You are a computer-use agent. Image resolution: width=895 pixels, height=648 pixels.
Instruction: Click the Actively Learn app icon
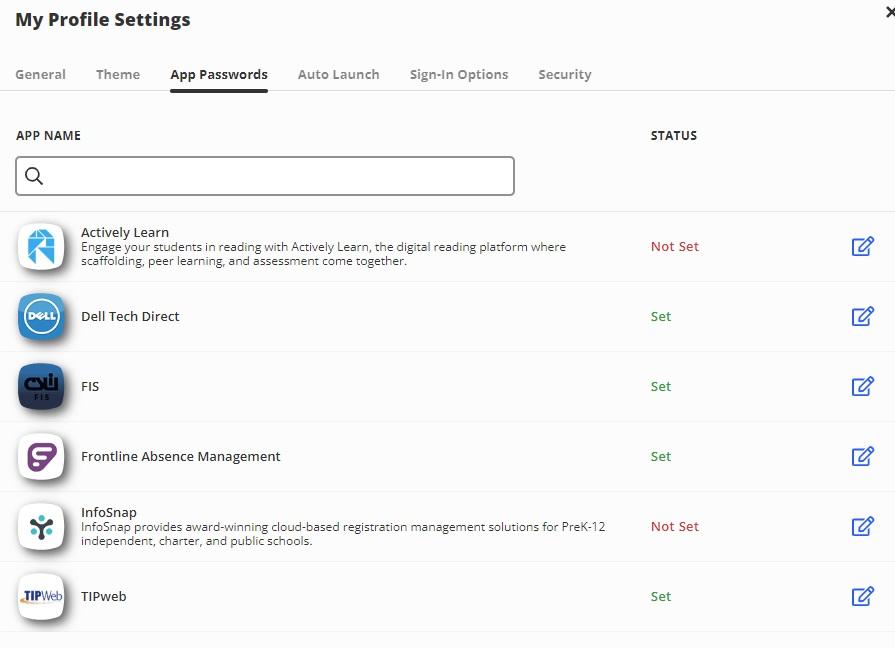point(41,246)
